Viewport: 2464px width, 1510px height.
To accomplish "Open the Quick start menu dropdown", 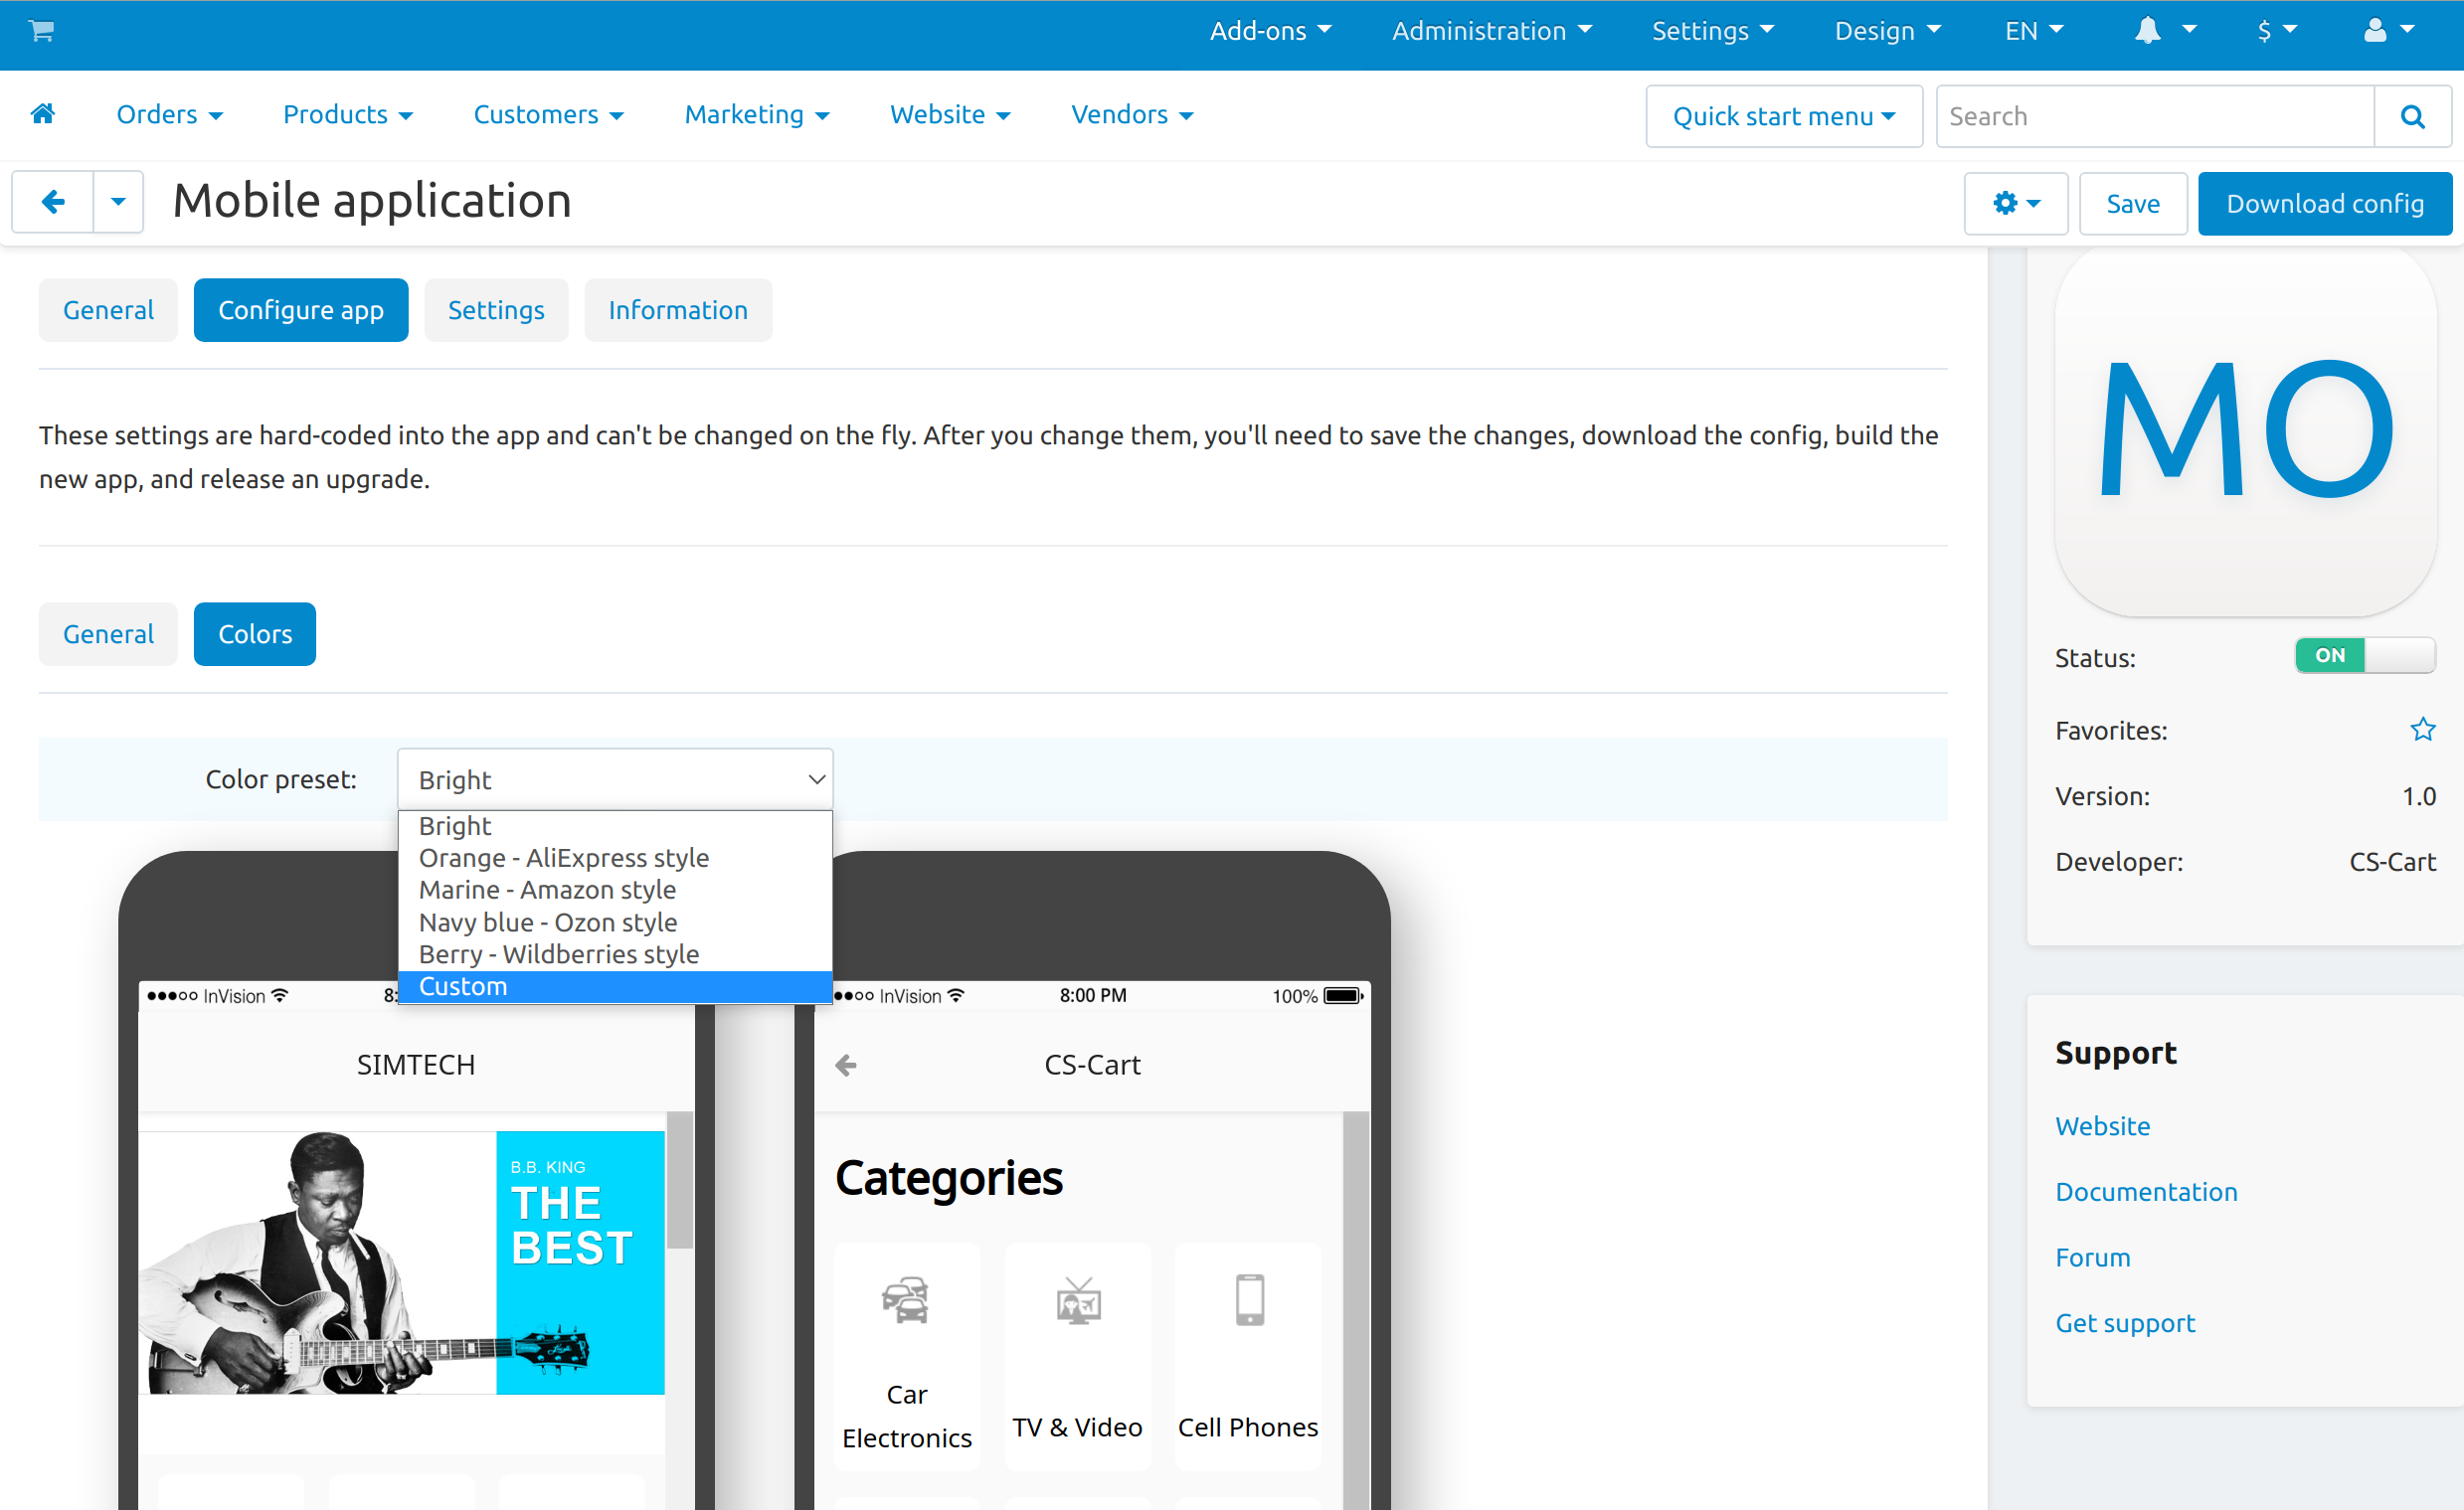I will coord(1784,116).
